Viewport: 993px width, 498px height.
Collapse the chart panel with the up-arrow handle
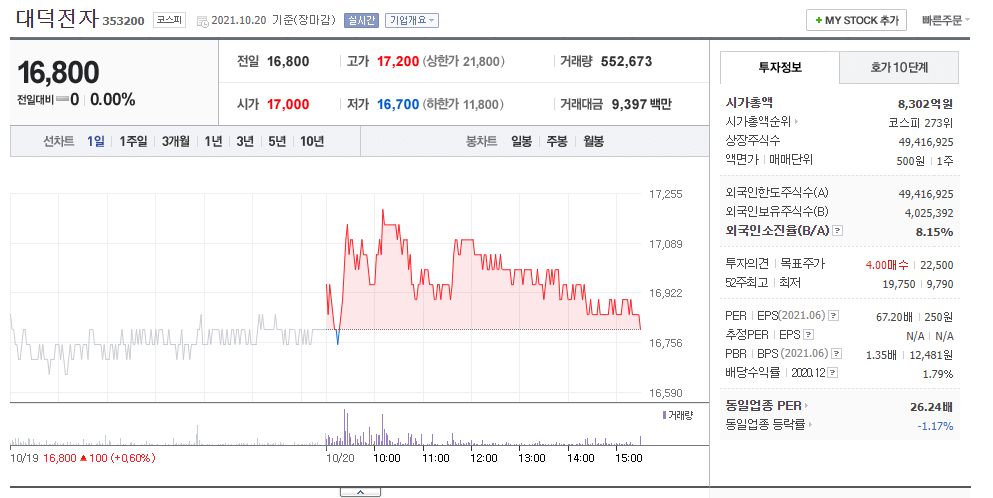pos(360,492)
